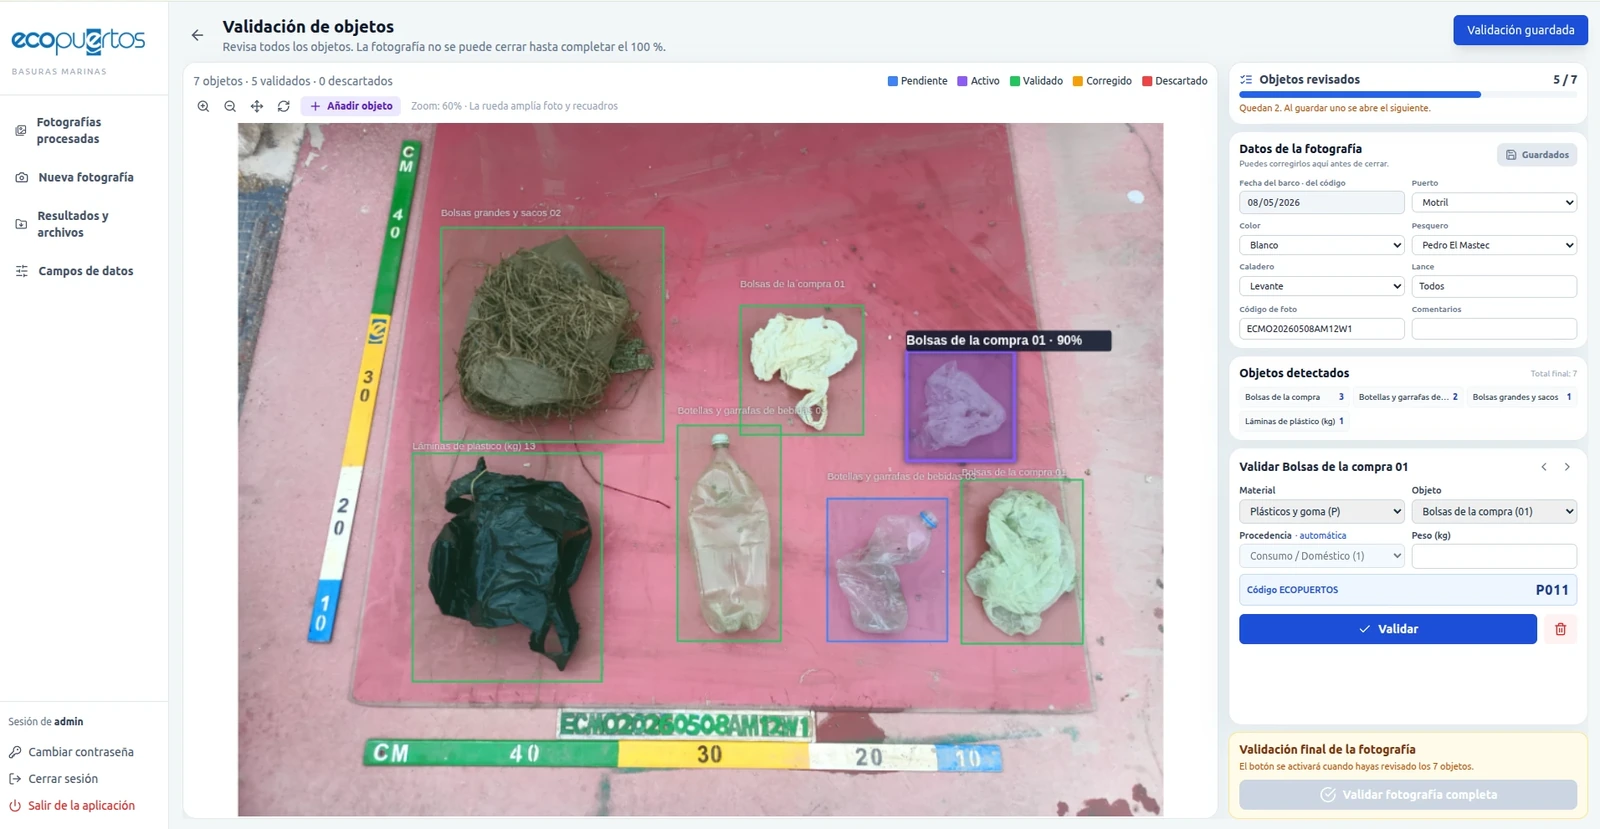Screen dimensions: 1600x829
Task: Zoom in on the photo
Action: [x=203, y=106]
